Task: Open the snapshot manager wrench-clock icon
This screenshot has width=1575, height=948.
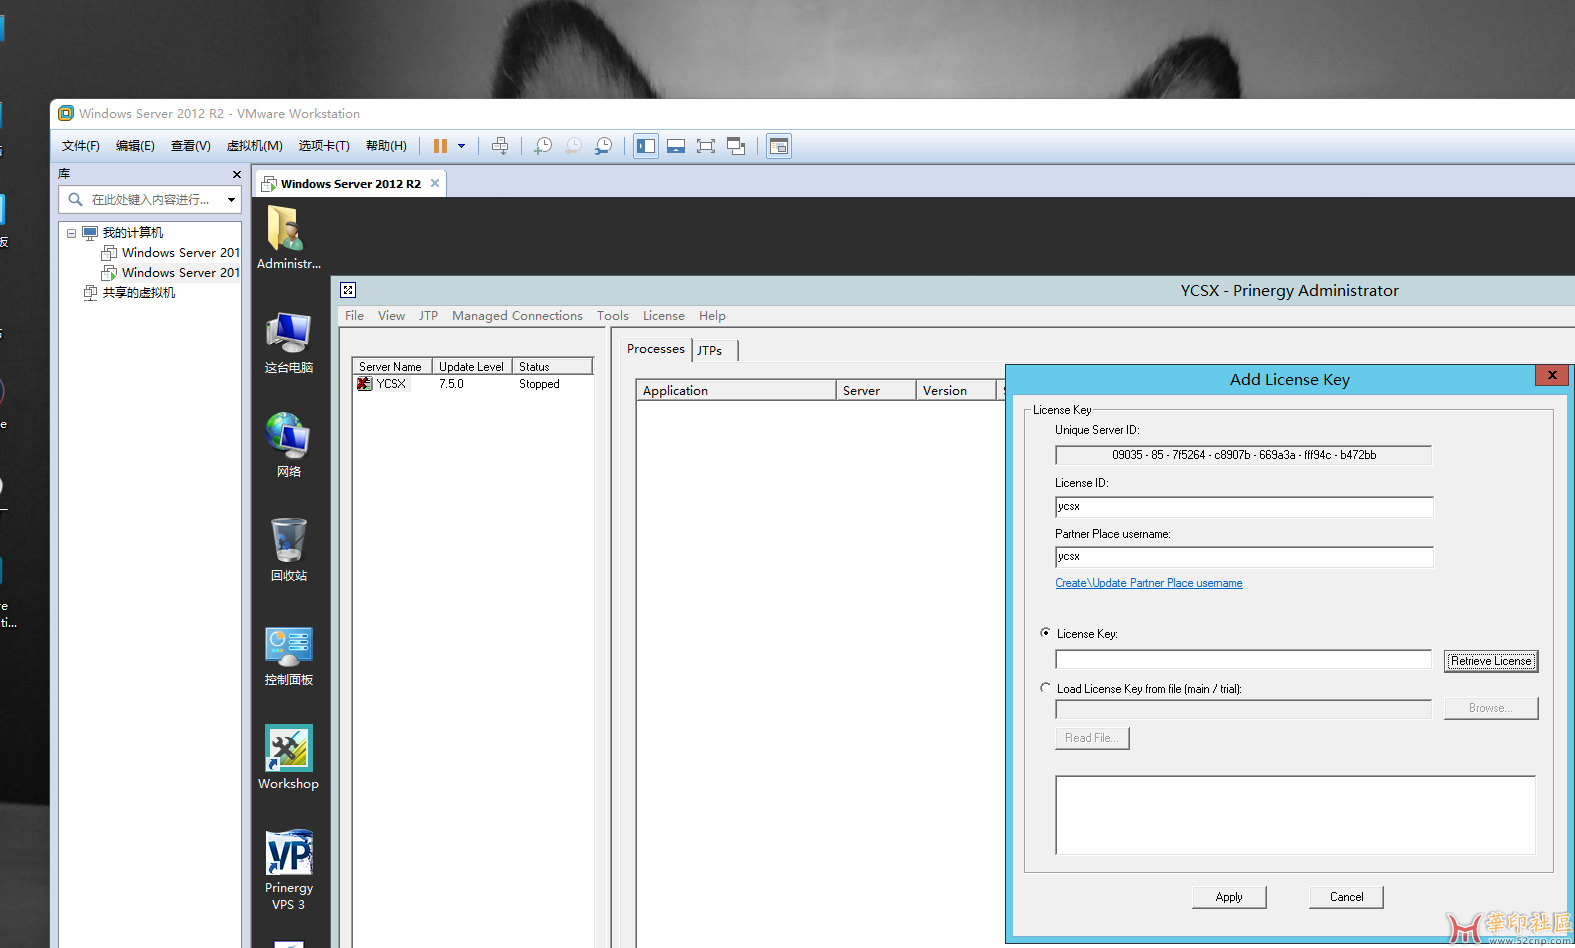Action: coord(603,146)
